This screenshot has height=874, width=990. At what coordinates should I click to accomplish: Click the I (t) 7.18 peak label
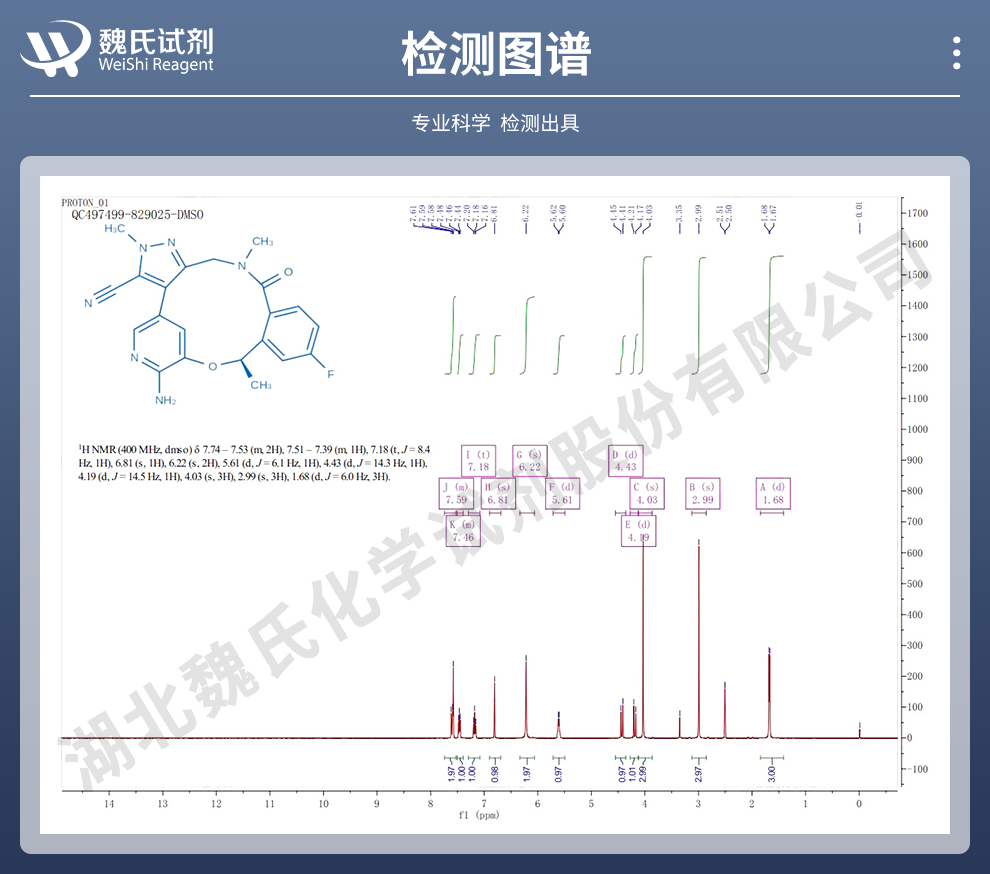click(478, 460)
